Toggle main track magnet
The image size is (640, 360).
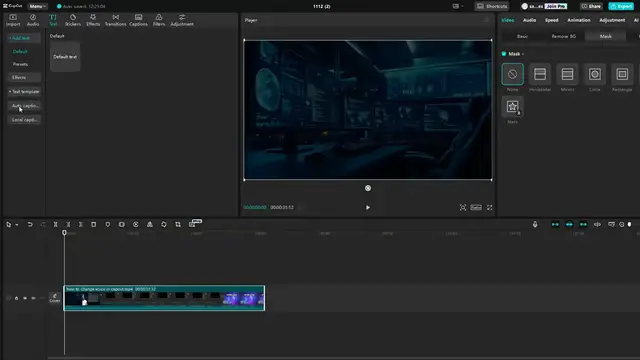[x=555, y=224]
